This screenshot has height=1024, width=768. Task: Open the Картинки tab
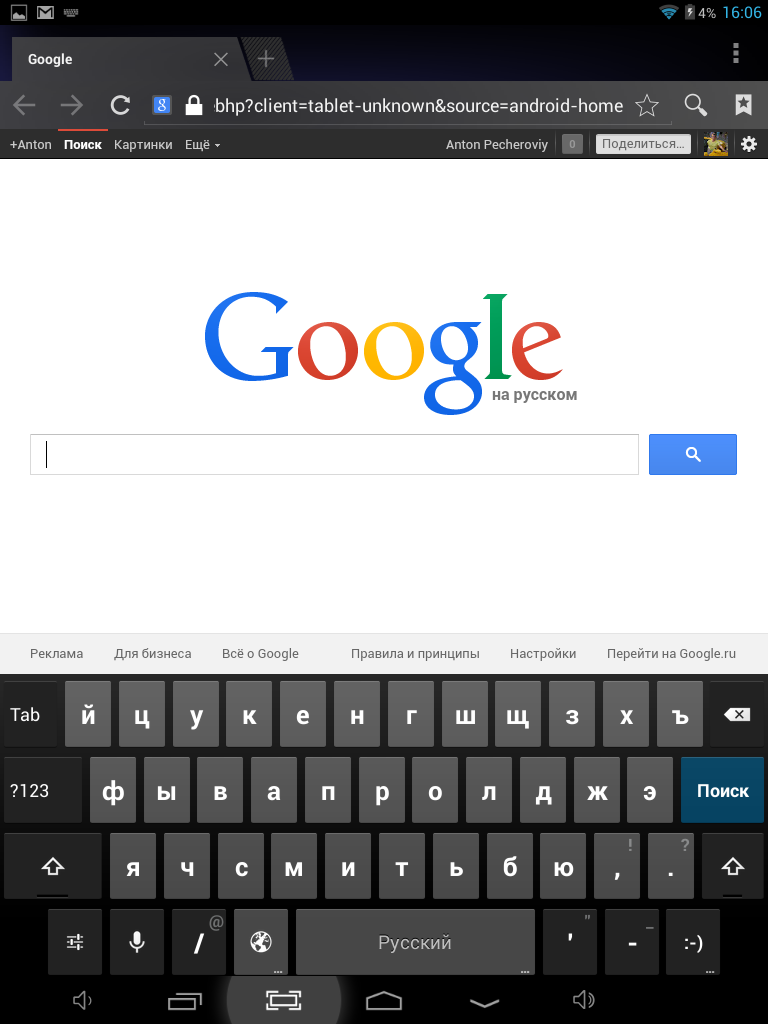143,145
